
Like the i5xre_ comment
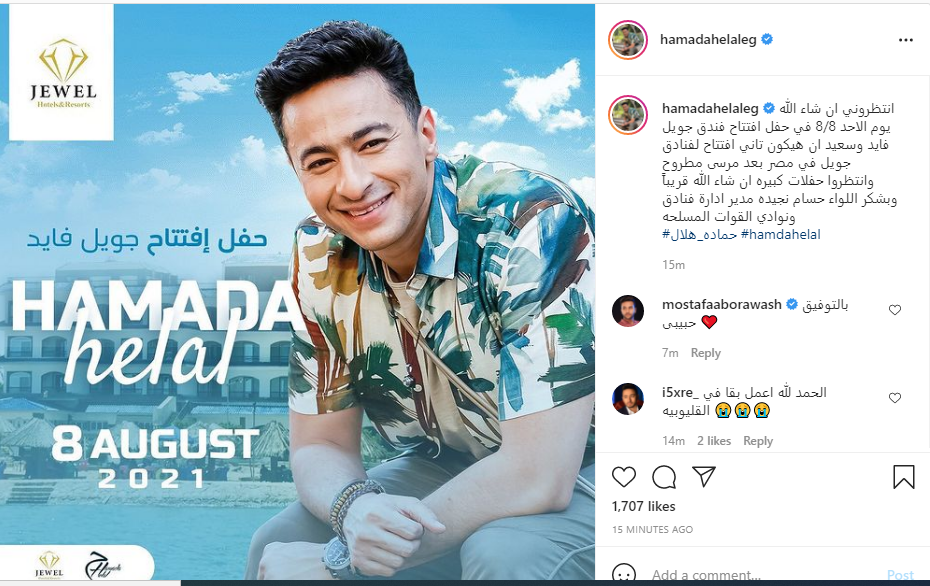[x=895, y=397]
